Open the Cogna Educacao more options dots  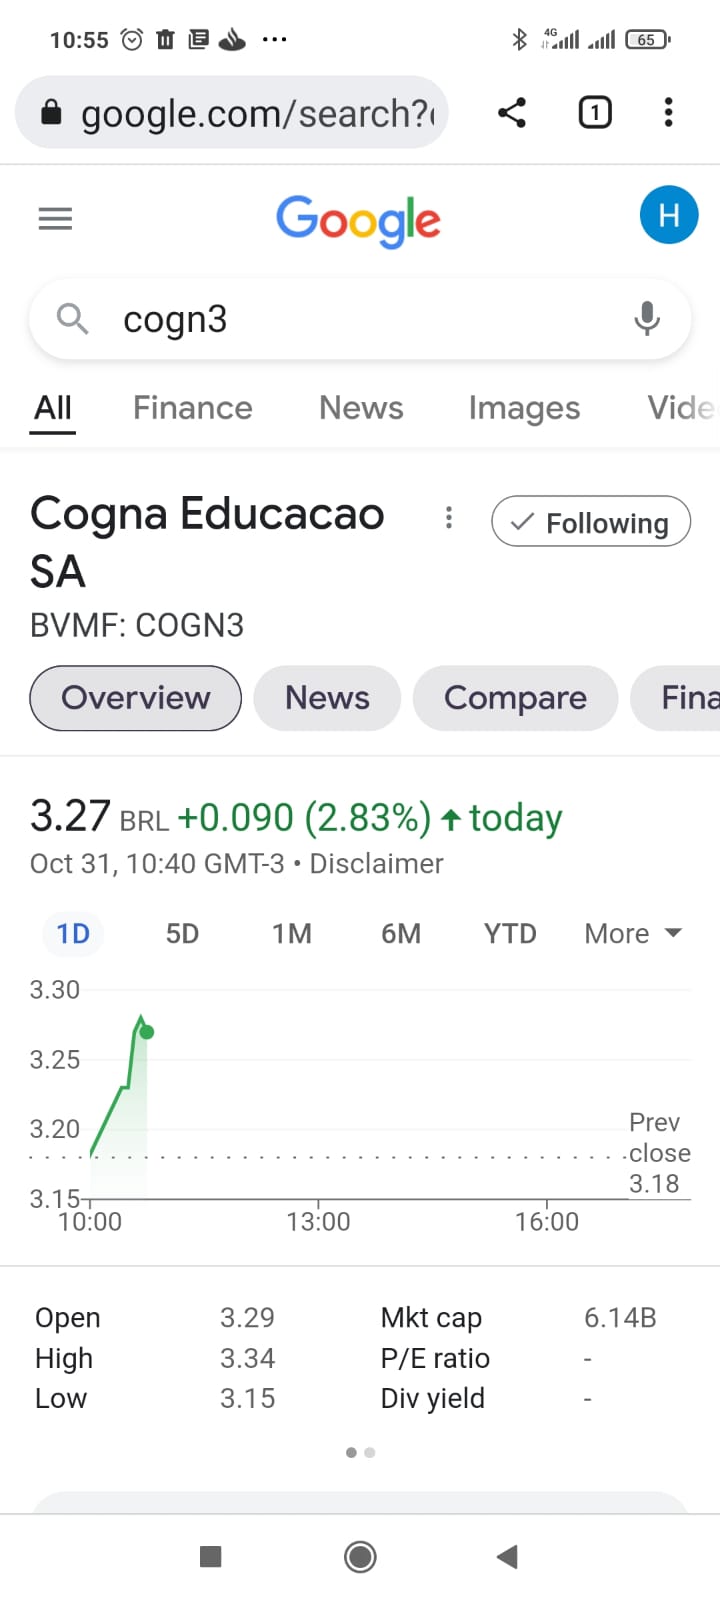click(x=449, y=517)
